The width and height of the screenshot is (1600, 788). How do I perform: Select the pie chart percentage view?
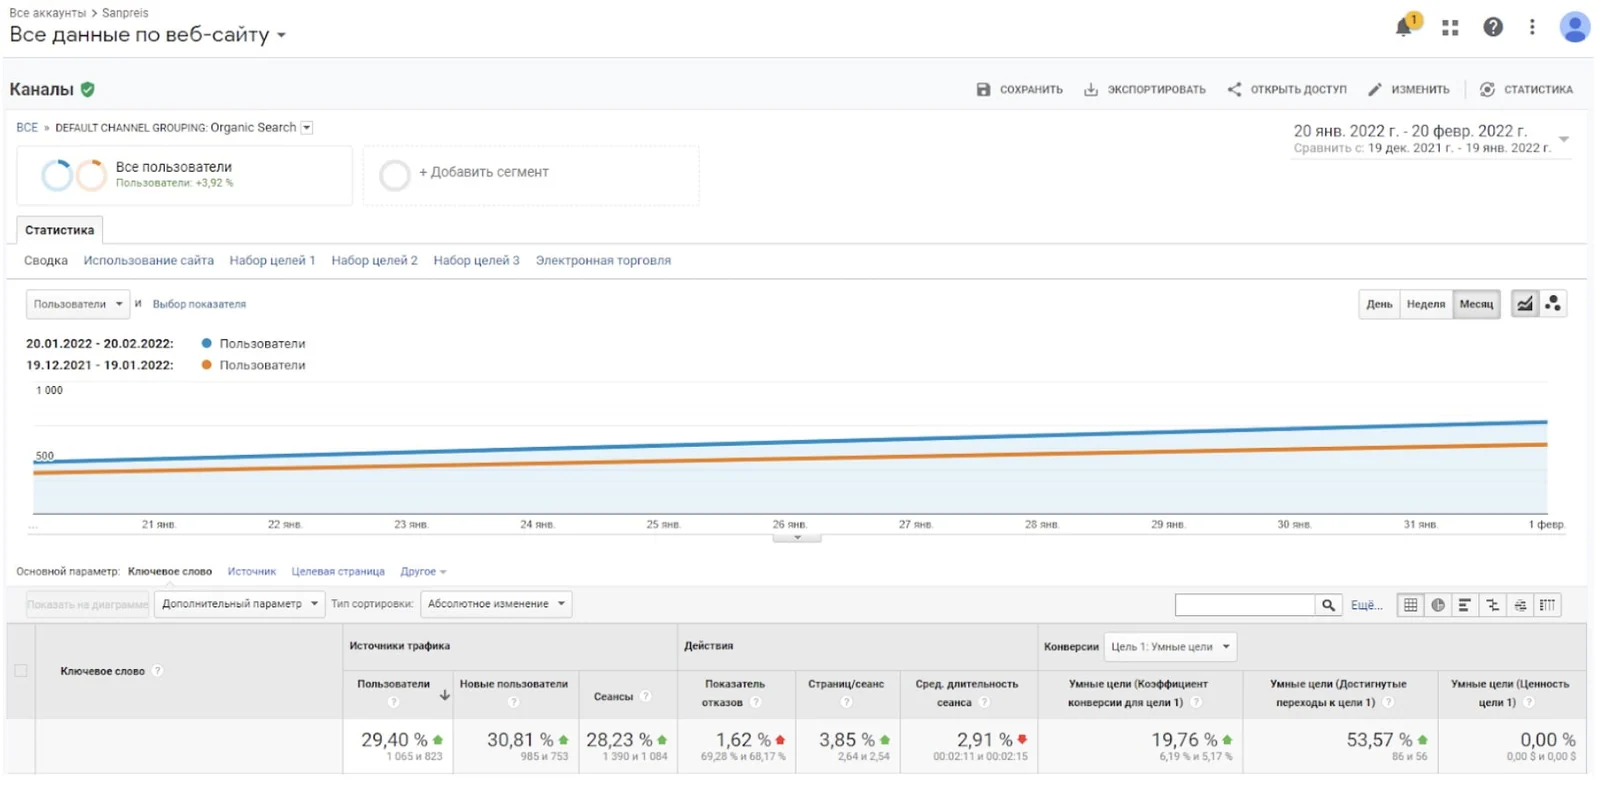(1438, 605)
